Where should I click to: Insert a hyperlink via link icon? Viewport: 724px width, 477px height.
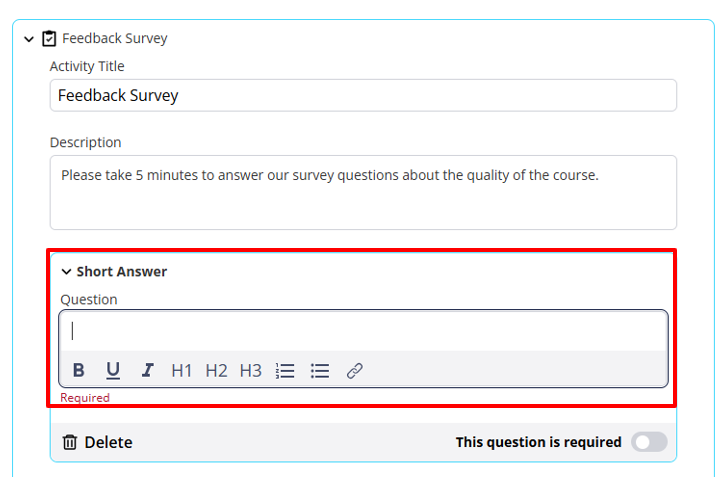355,370
